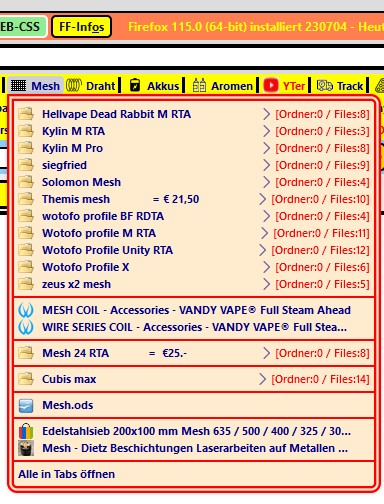Image resolution: width=384 pixels, height=504 pixels.
Task: Expand the Hellvape Dead Rabbit M RTA arrow
Action: (266, 114)
